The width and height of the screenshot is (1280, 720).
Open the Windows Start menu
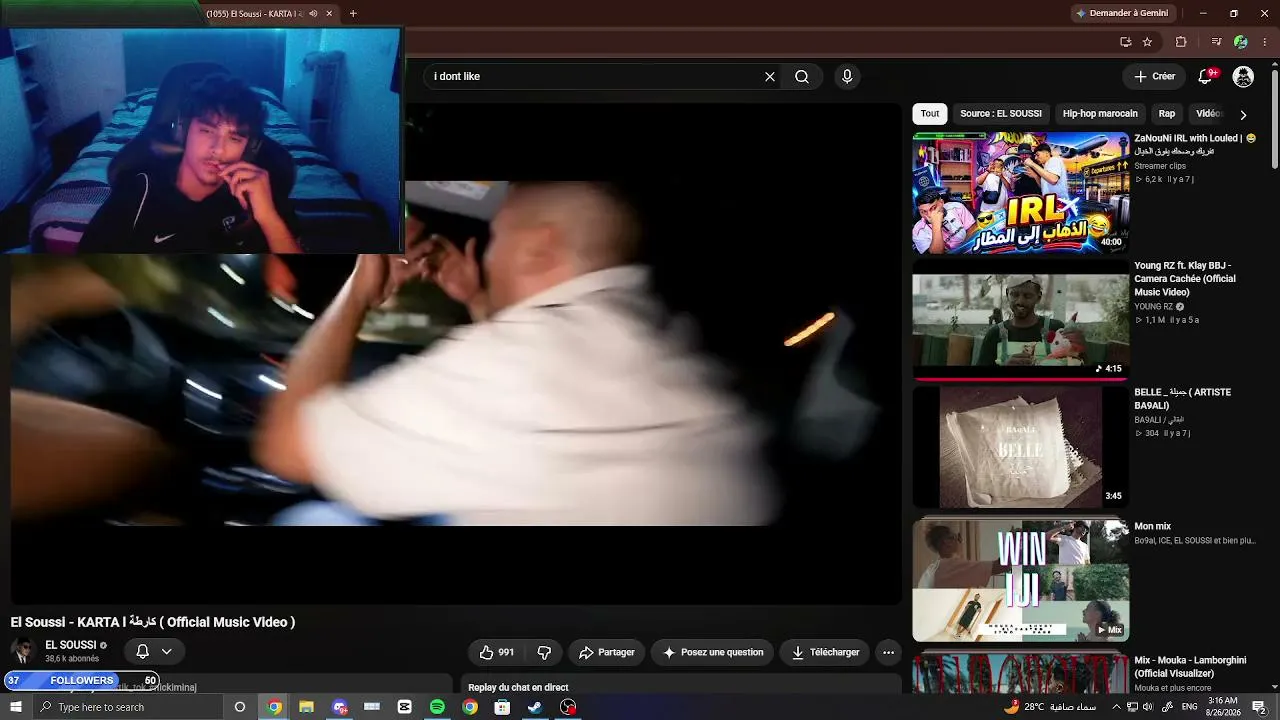tap(15, 707)
